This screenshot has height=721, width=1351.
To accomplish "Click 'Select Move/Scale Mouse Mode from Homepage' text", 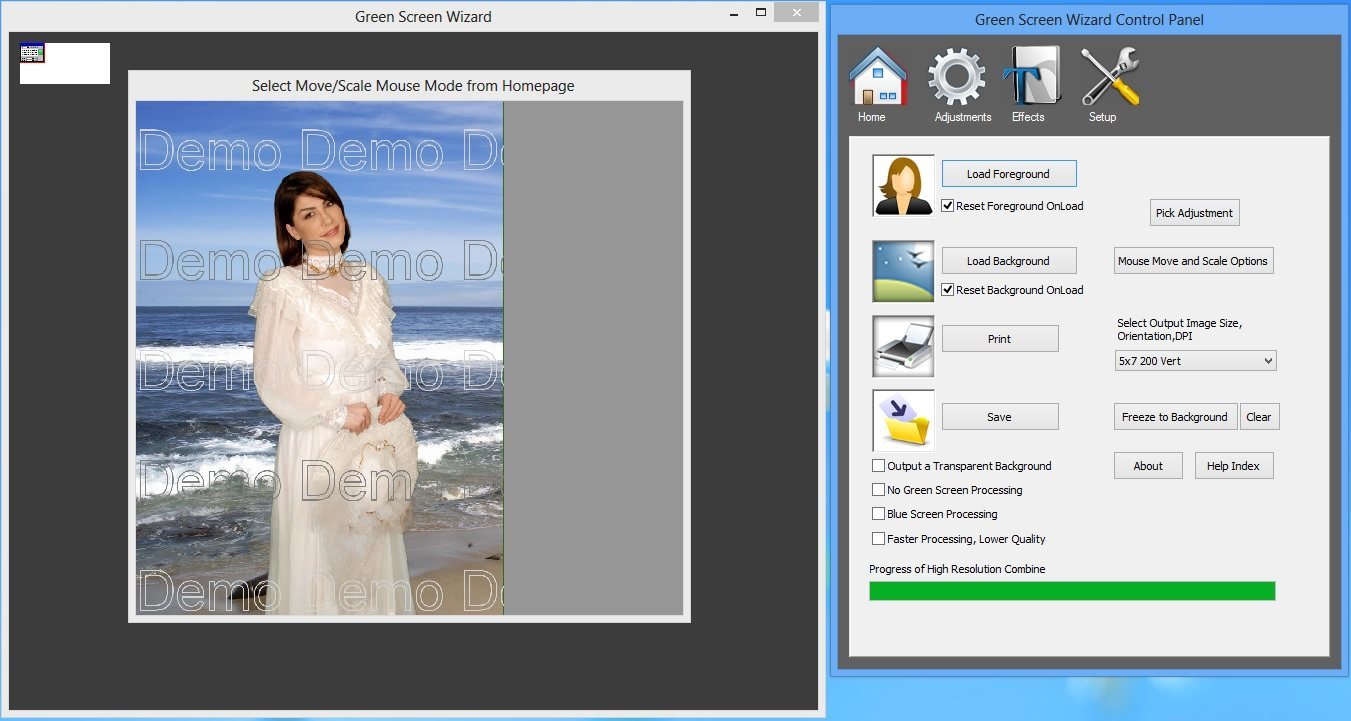I will [413, 86].
